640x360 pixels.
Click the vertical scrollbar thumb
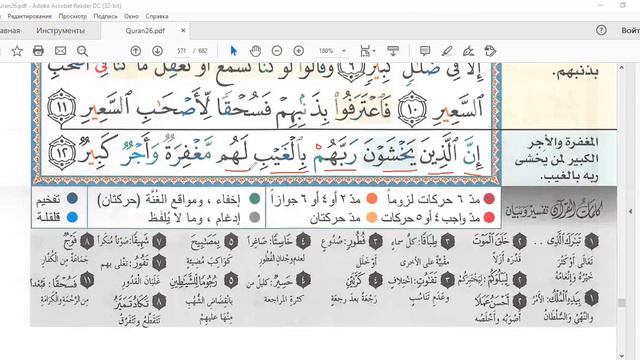tap(622, 303)
